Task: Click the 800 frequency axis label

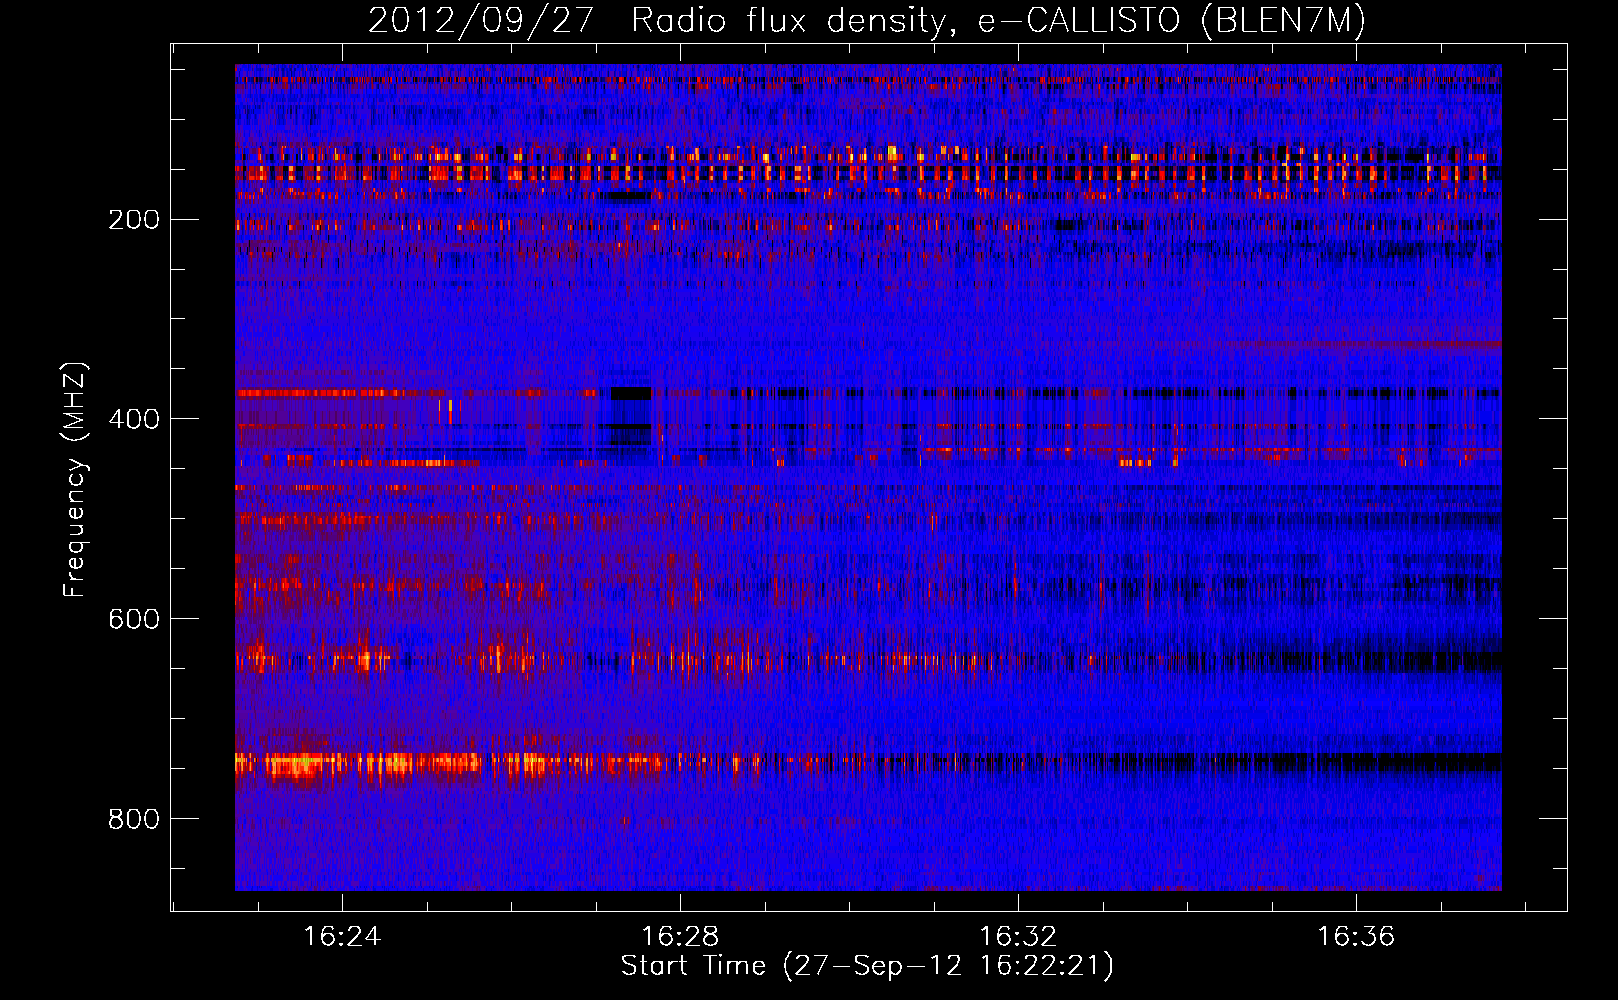Action: pos(134,819)
